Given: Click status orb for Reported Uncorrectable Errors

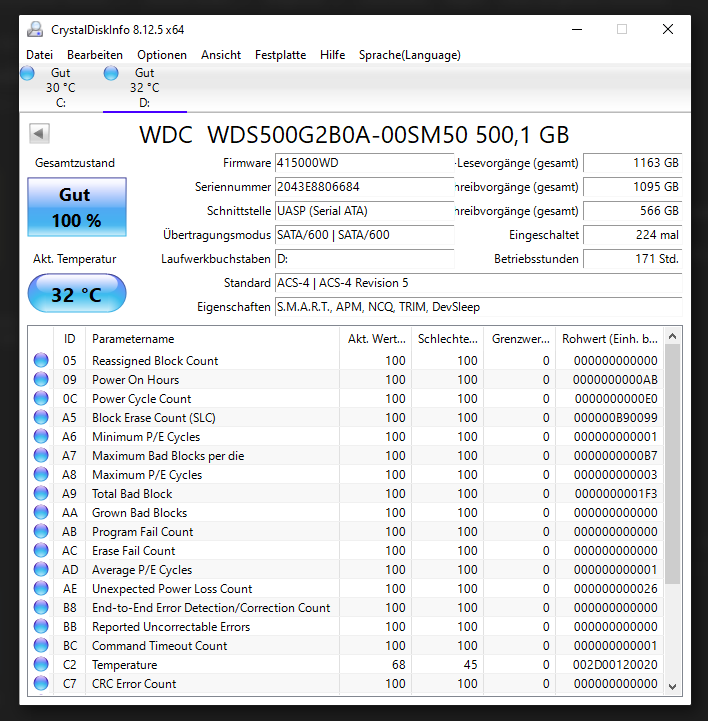Looking at the screenshot, I should (41, 626).
